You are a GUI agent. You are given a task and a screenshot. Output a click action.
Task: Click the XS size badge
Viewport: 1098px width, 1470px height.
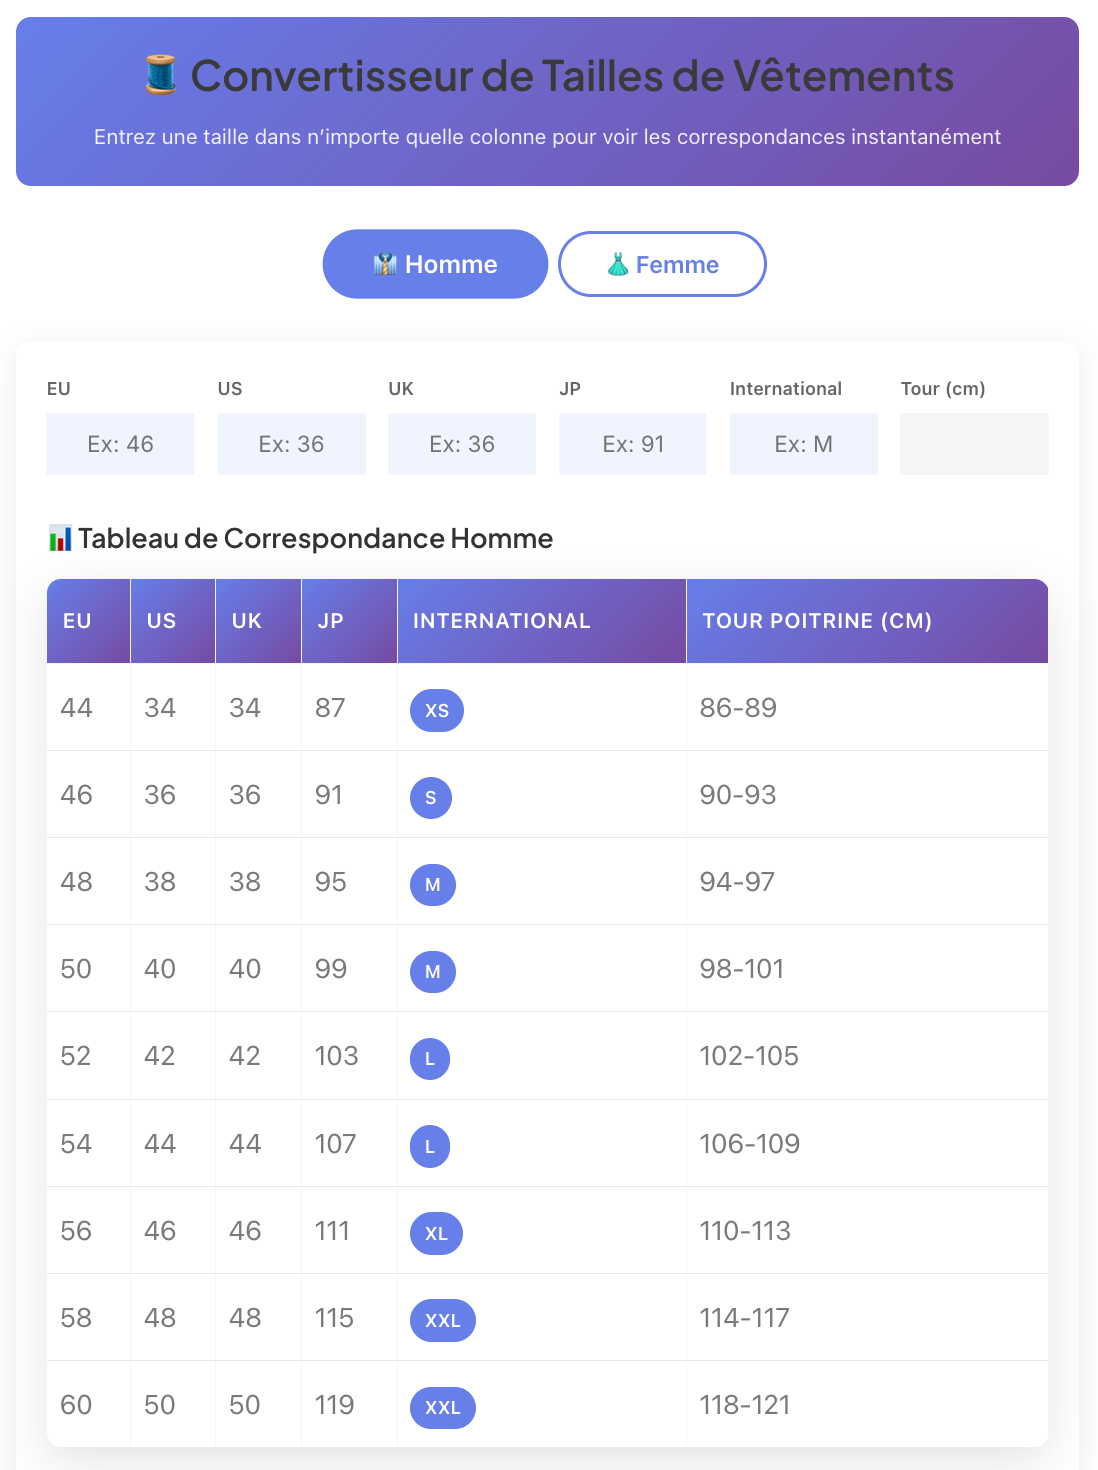click(437, 711)
